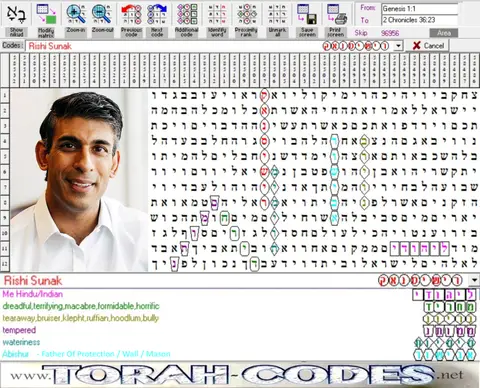
Task: Click the Save screen label button
Action: click(307, 32)
